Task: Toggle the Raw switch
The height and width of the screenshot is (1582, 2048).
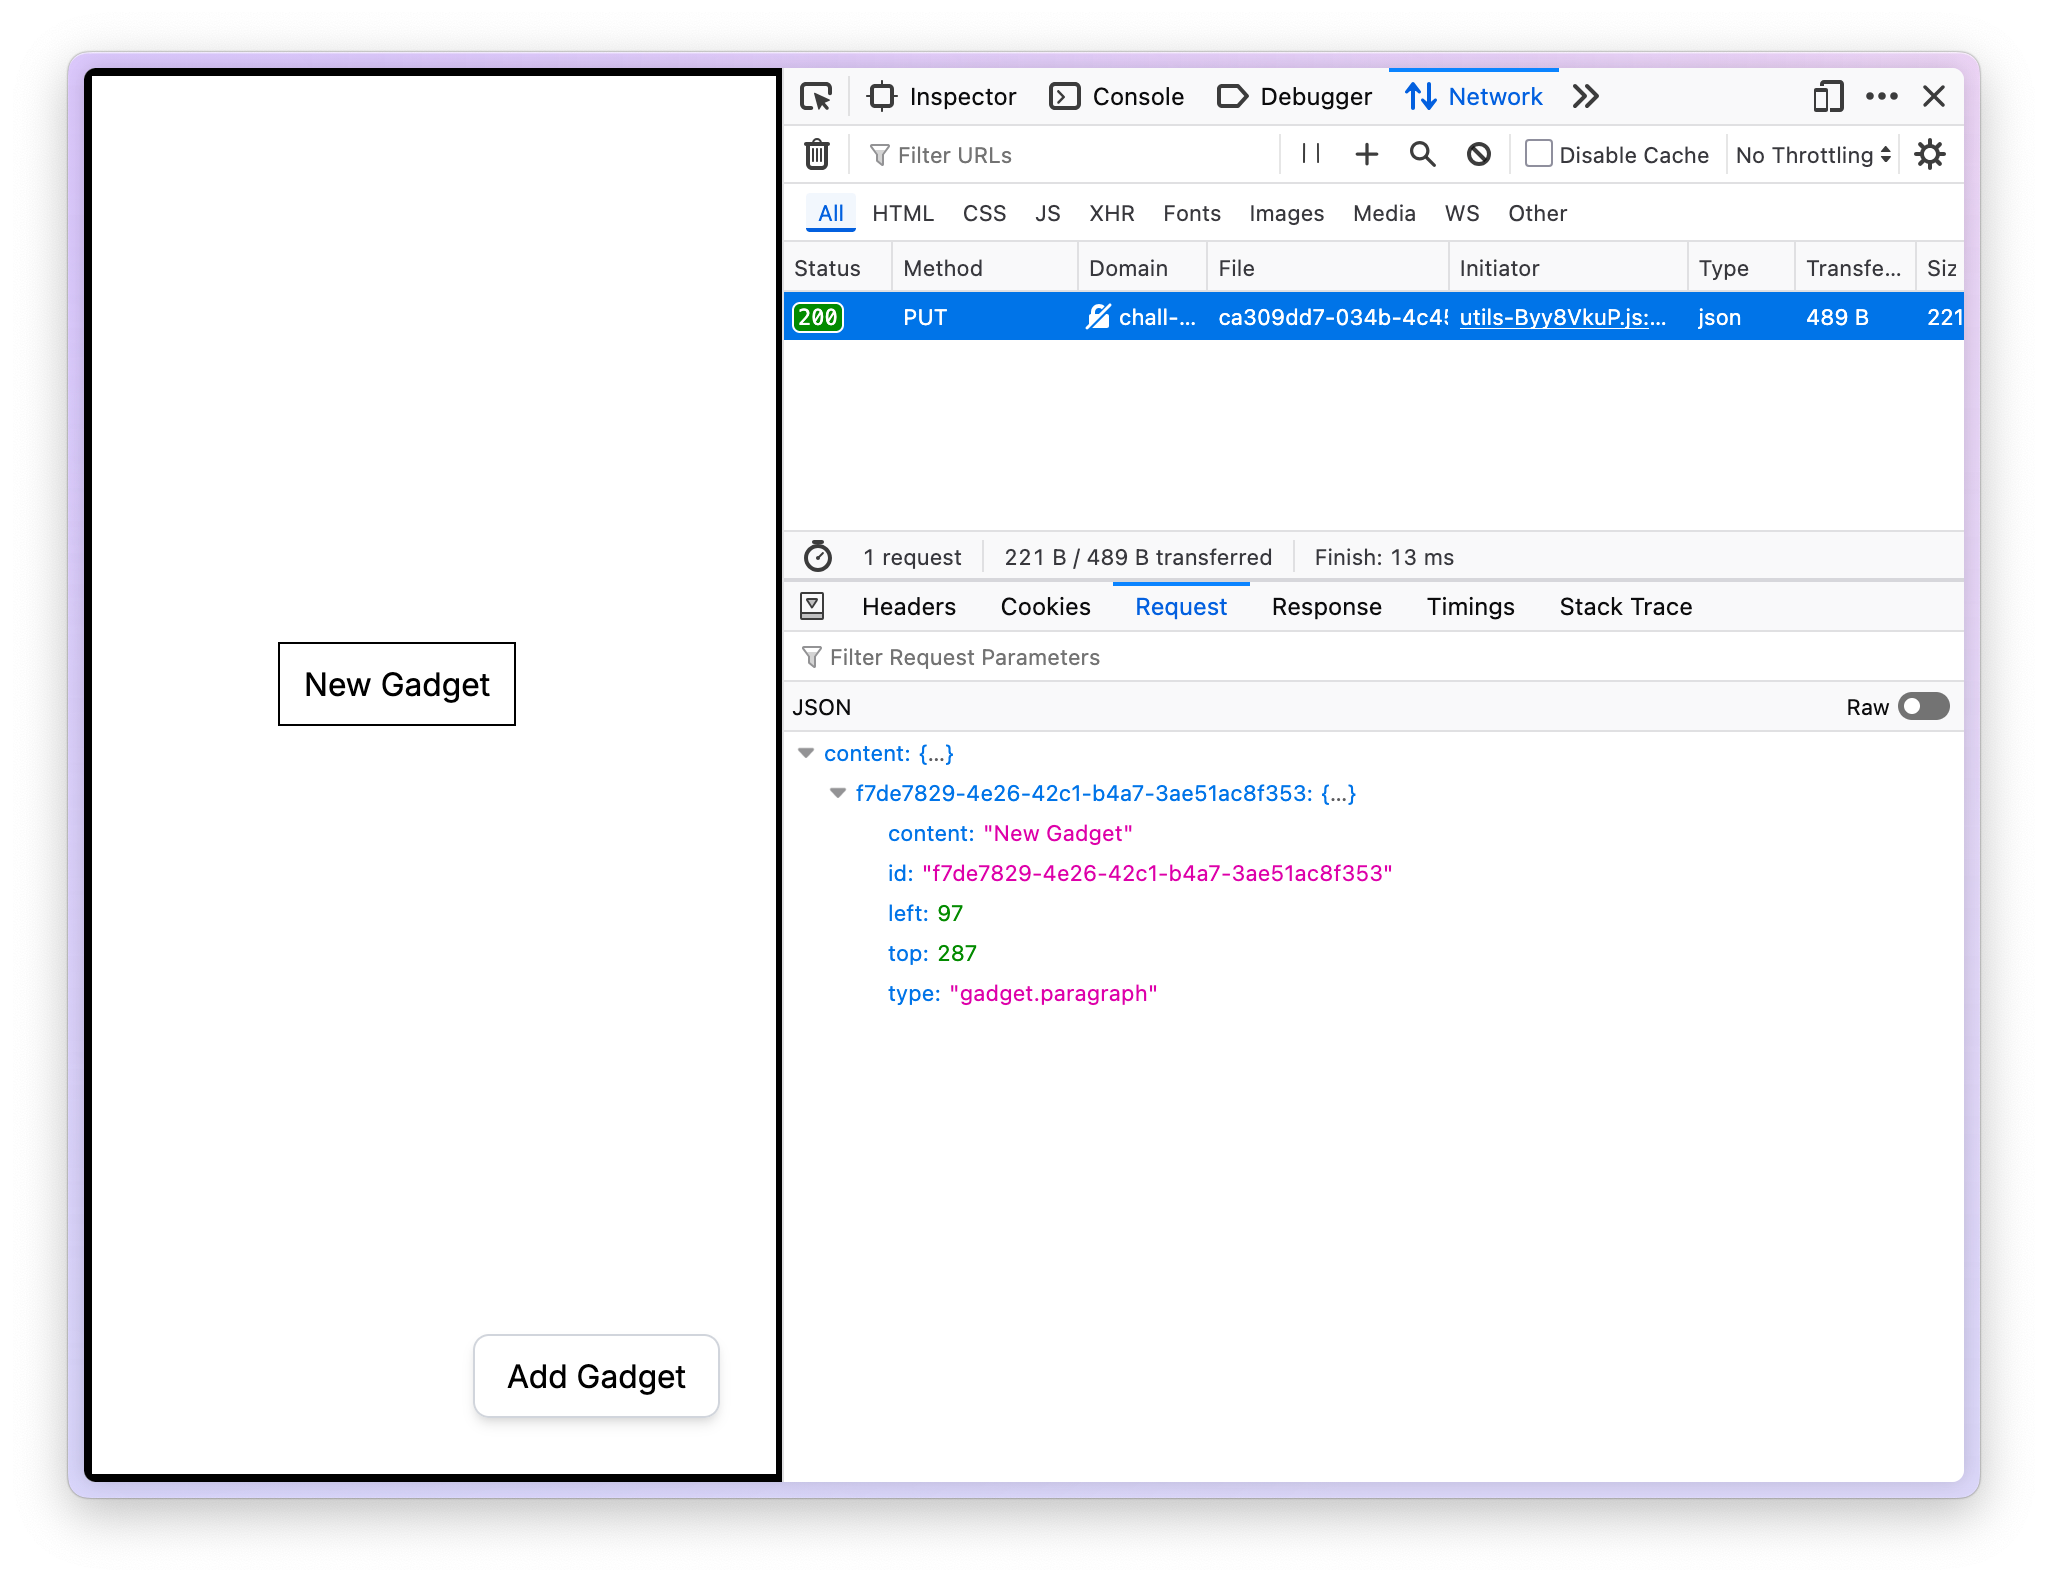Action: (1923, 707)
